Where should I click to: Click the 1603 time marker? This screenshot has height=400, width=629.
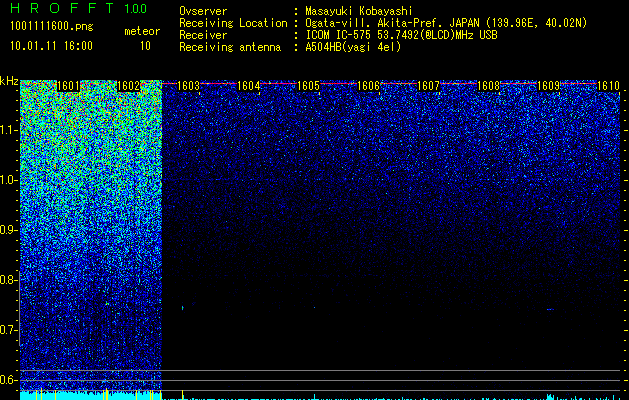point(189,86)
